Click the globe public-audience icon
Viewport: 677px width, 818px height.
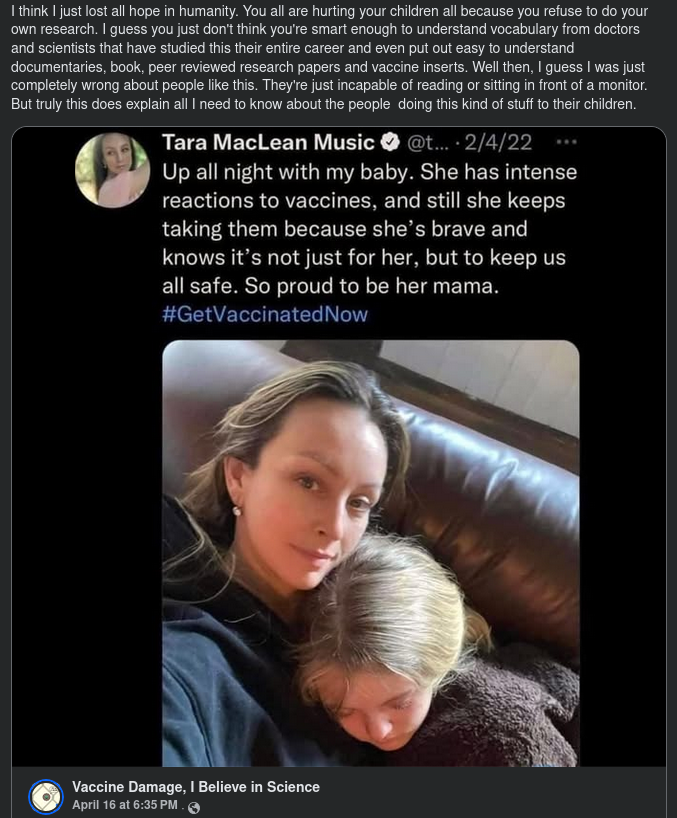tap(194, 807)
